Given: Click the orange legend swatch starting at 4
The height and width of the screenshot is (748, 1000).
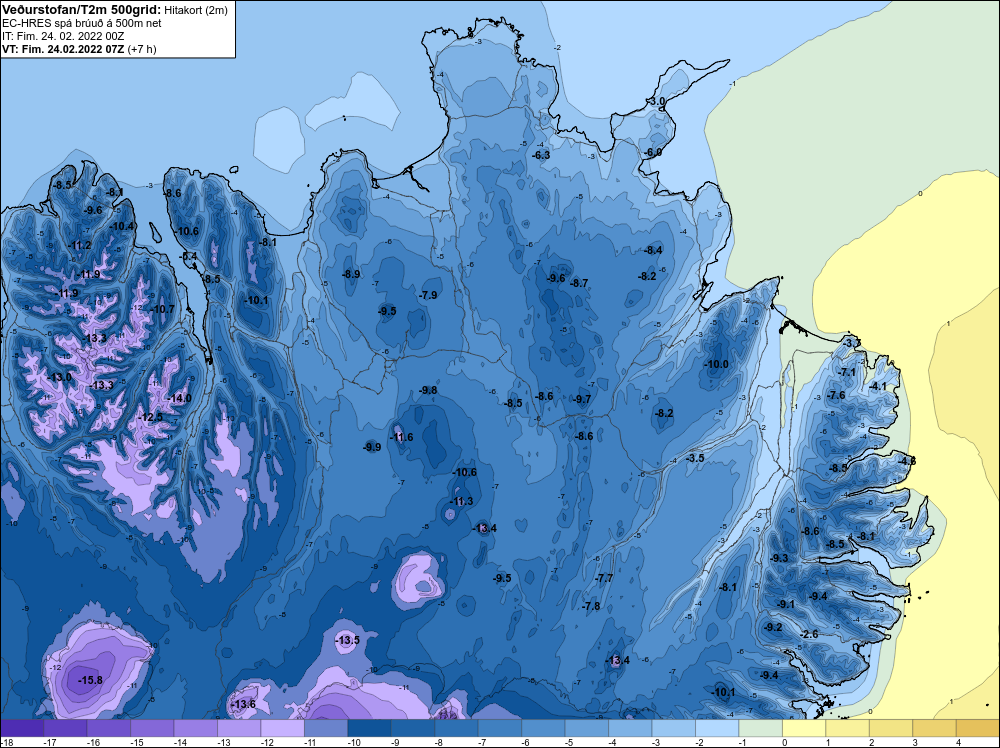Looking at the screenshot, I should [977, 729].
